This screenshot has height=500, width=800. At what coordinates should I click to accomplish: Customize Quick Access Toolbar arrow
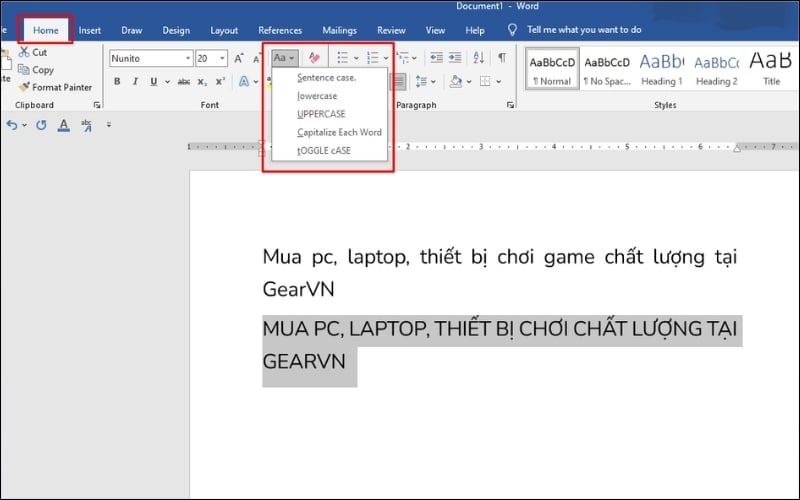[x=108, y=124]
